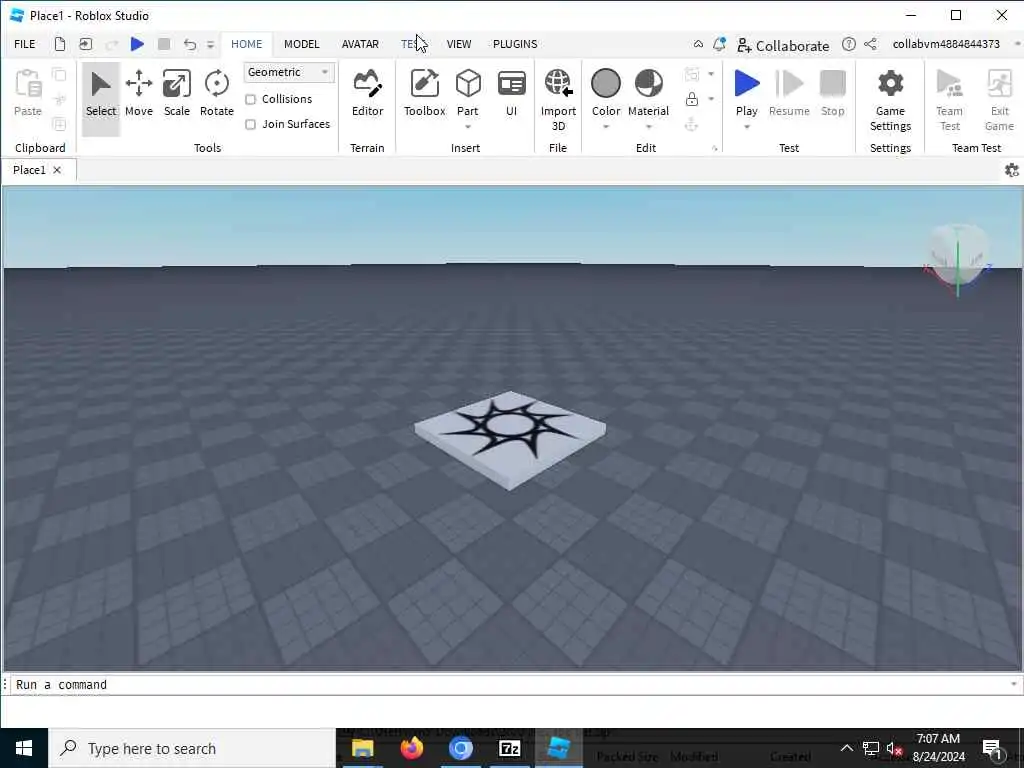Choose the Scale tool

tap(176, 95)
